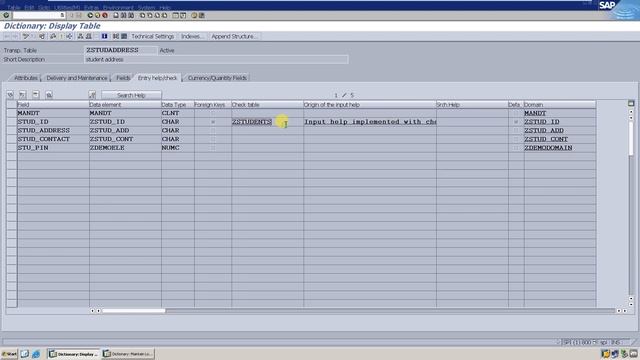Viewport: 640px width, 360px height.
Task: Click the foreign key icon beside Search Help
Action: coord(92,95)
